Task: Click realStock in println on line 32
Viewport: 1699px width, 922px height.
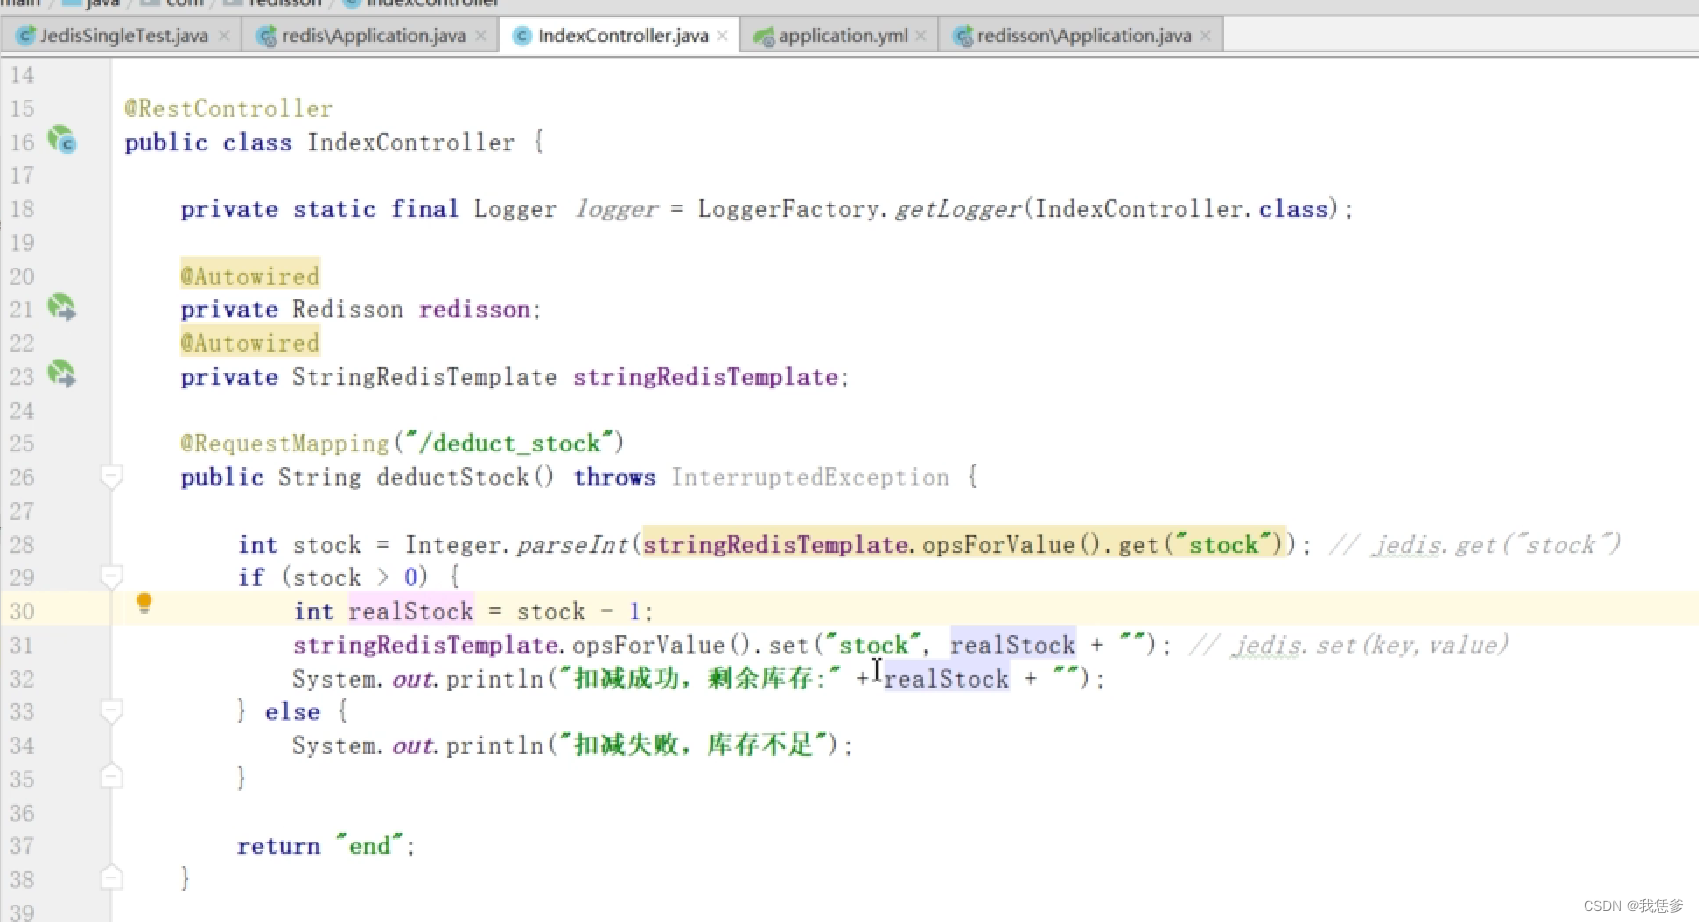Action: tap(946, 679)
